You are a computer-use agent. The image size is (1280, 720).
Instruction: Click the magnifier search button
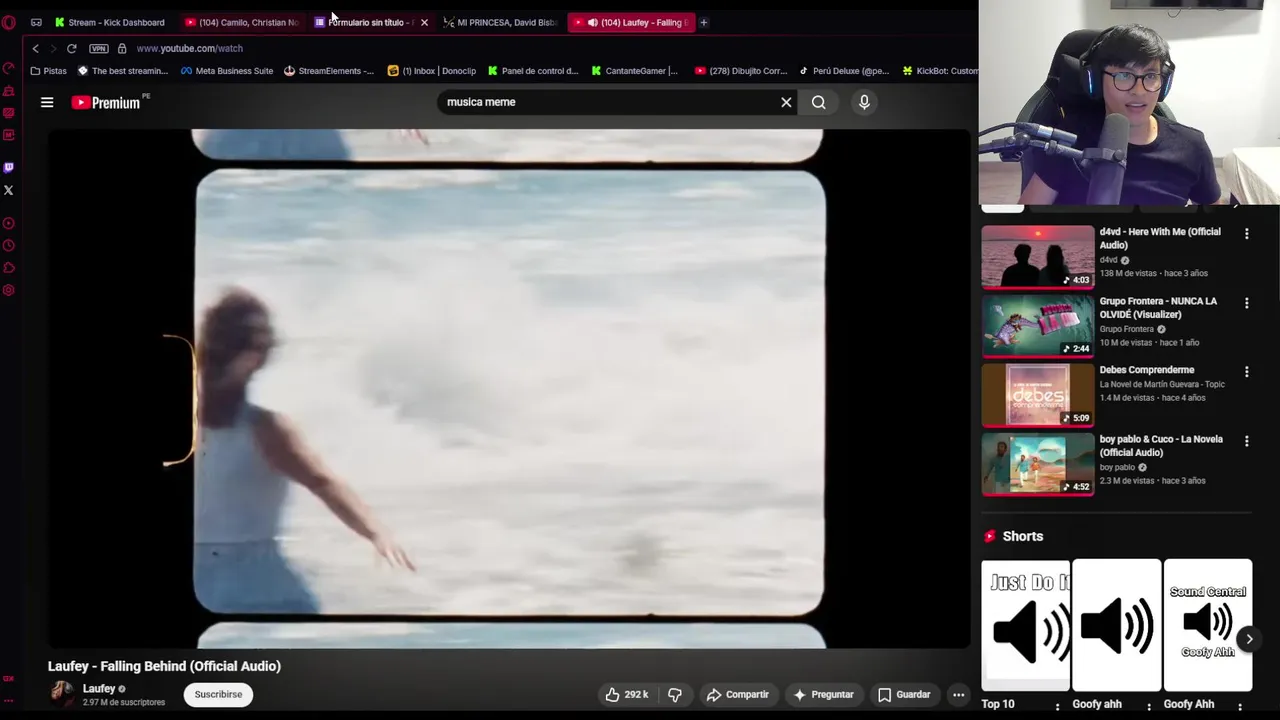pyautogui.click(x=819, y=102)
